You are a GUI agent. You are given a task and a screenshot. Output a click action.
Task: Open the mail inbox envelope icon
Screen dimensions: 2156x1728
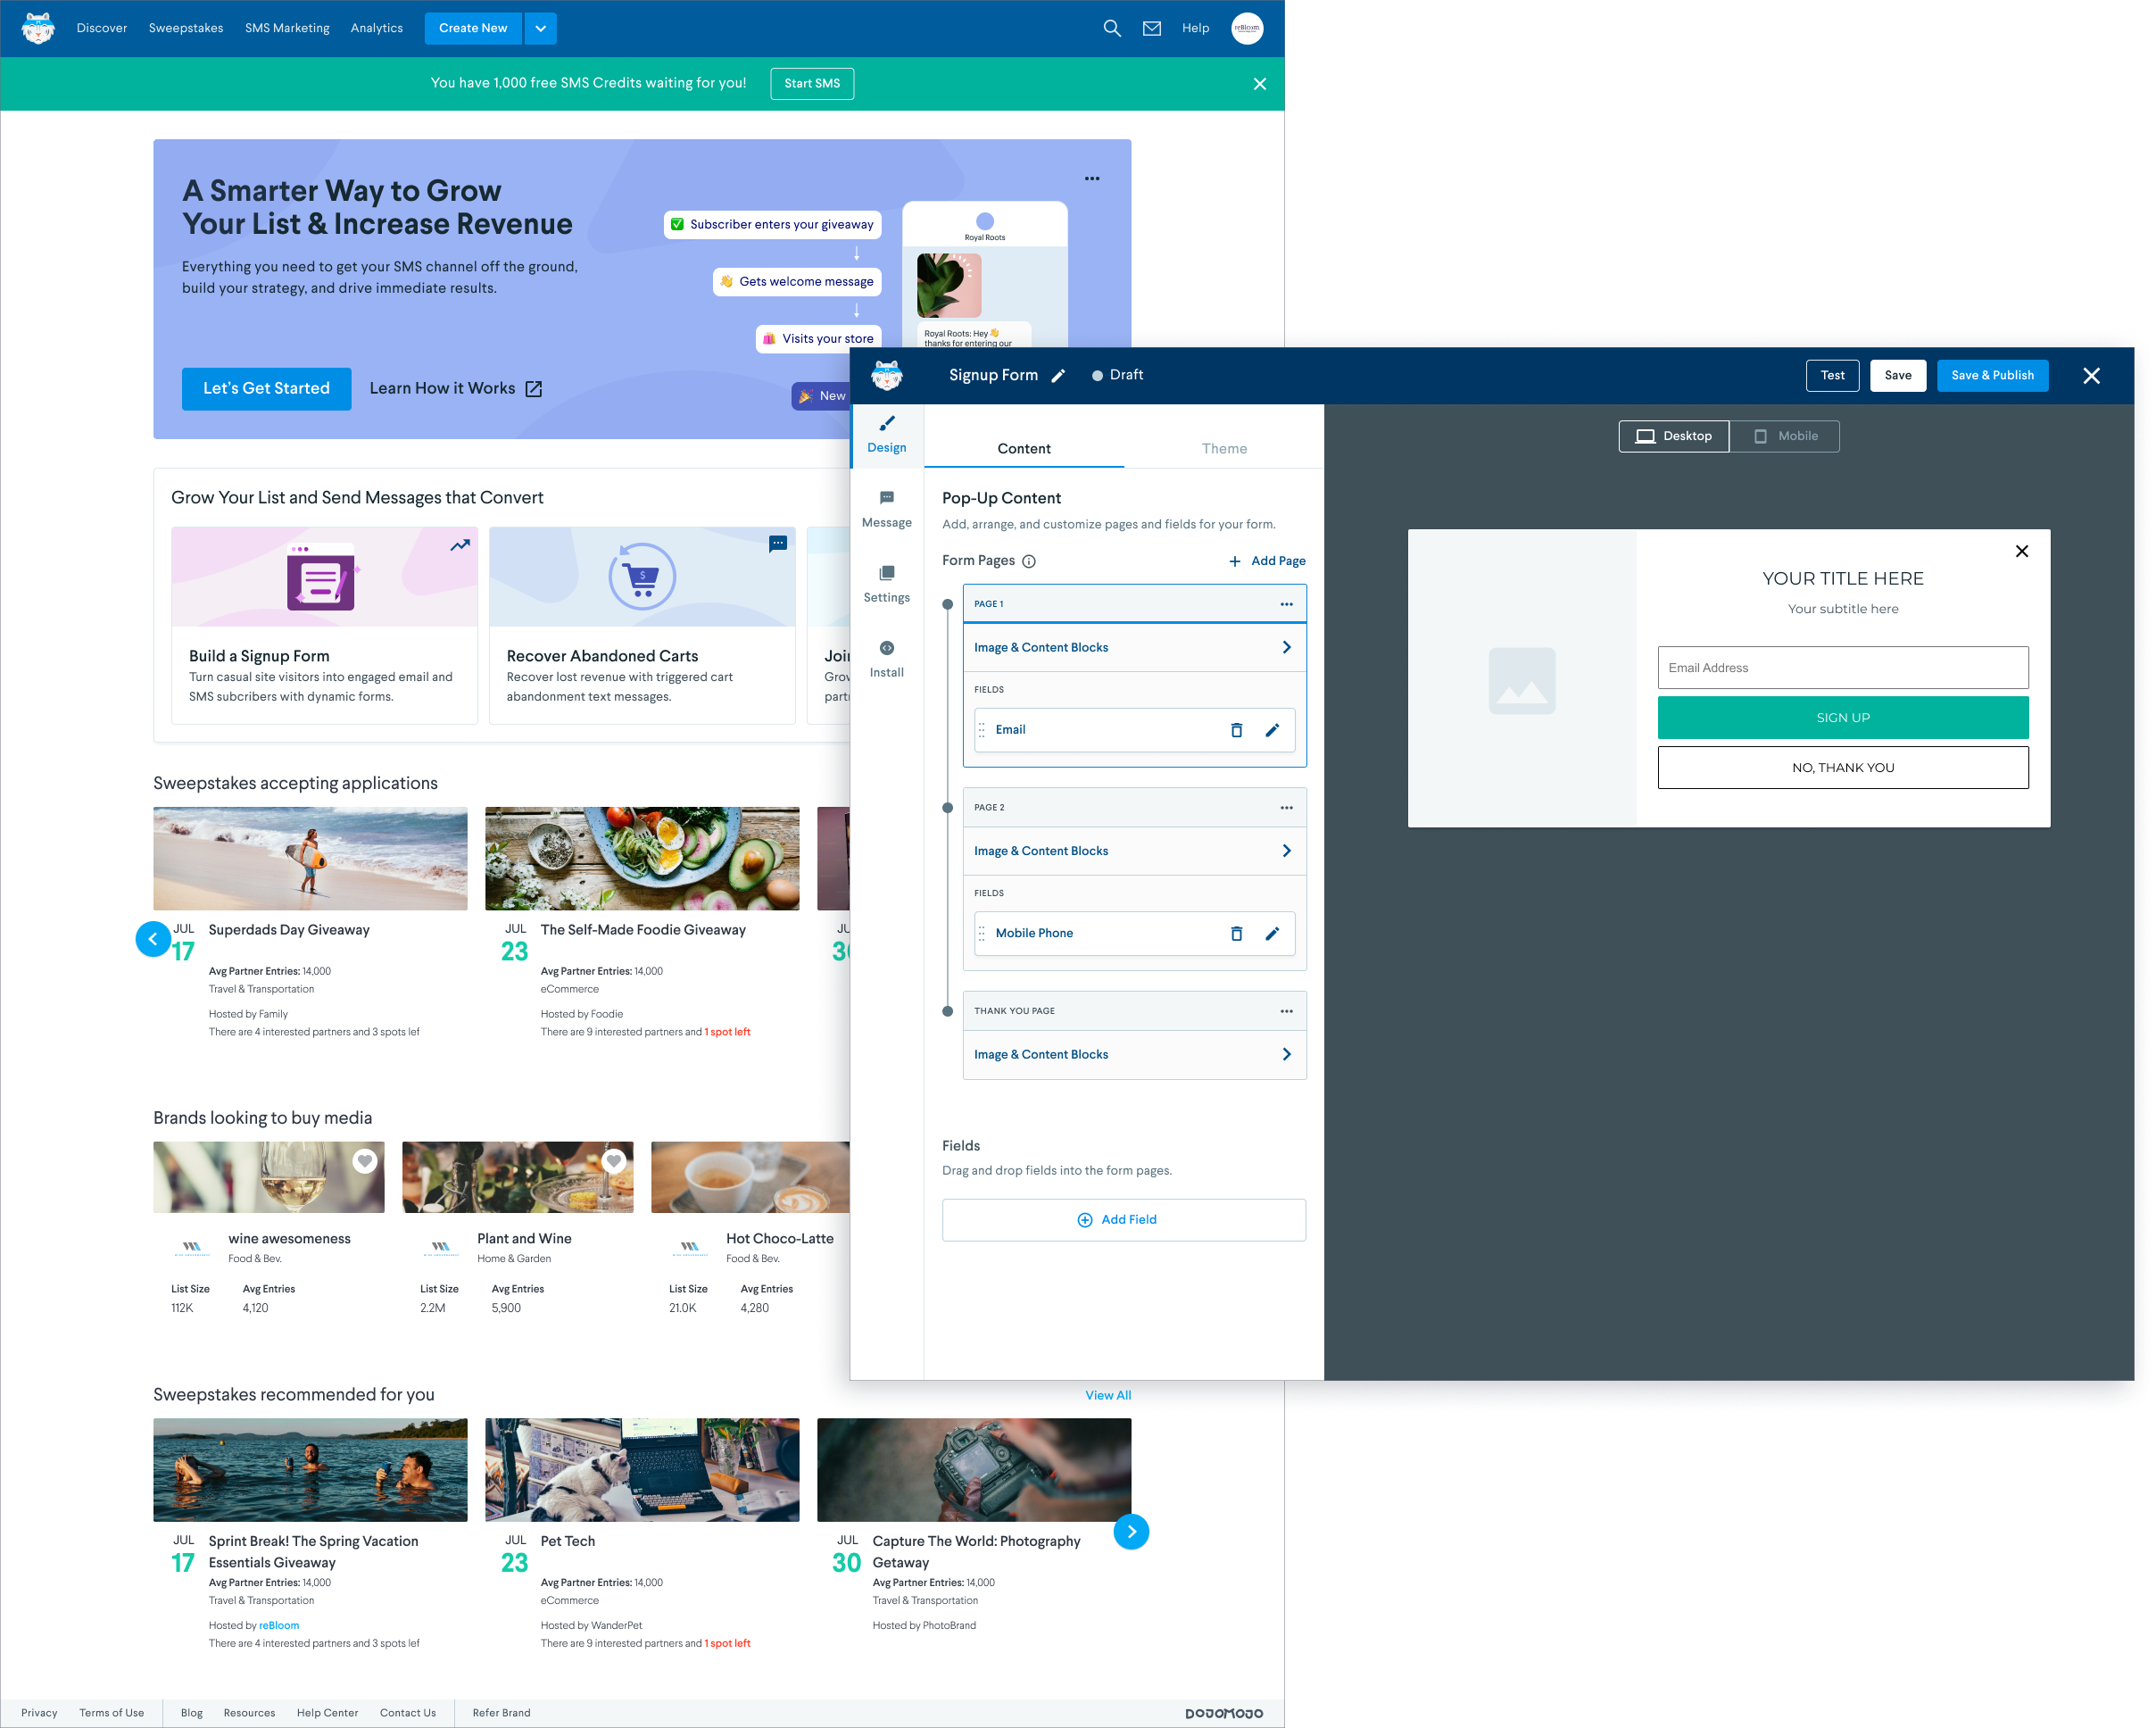pos(1152,28)
